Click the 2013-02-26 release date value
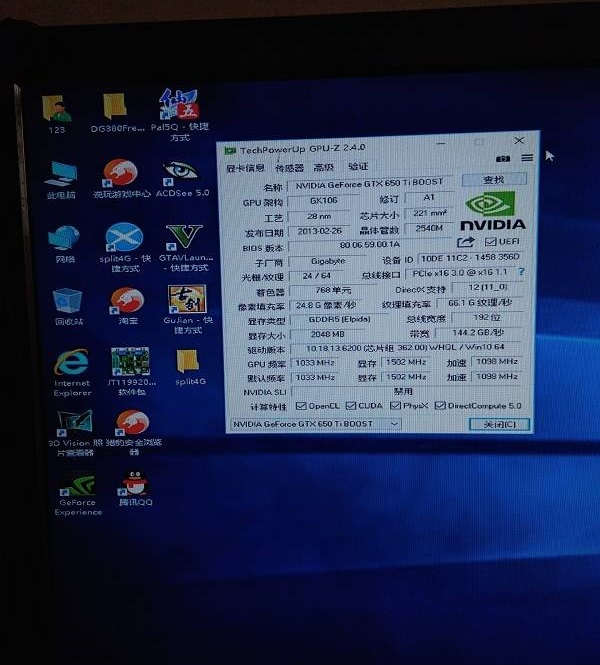Screen dimensions: 600x665 [x=319, y=231]
